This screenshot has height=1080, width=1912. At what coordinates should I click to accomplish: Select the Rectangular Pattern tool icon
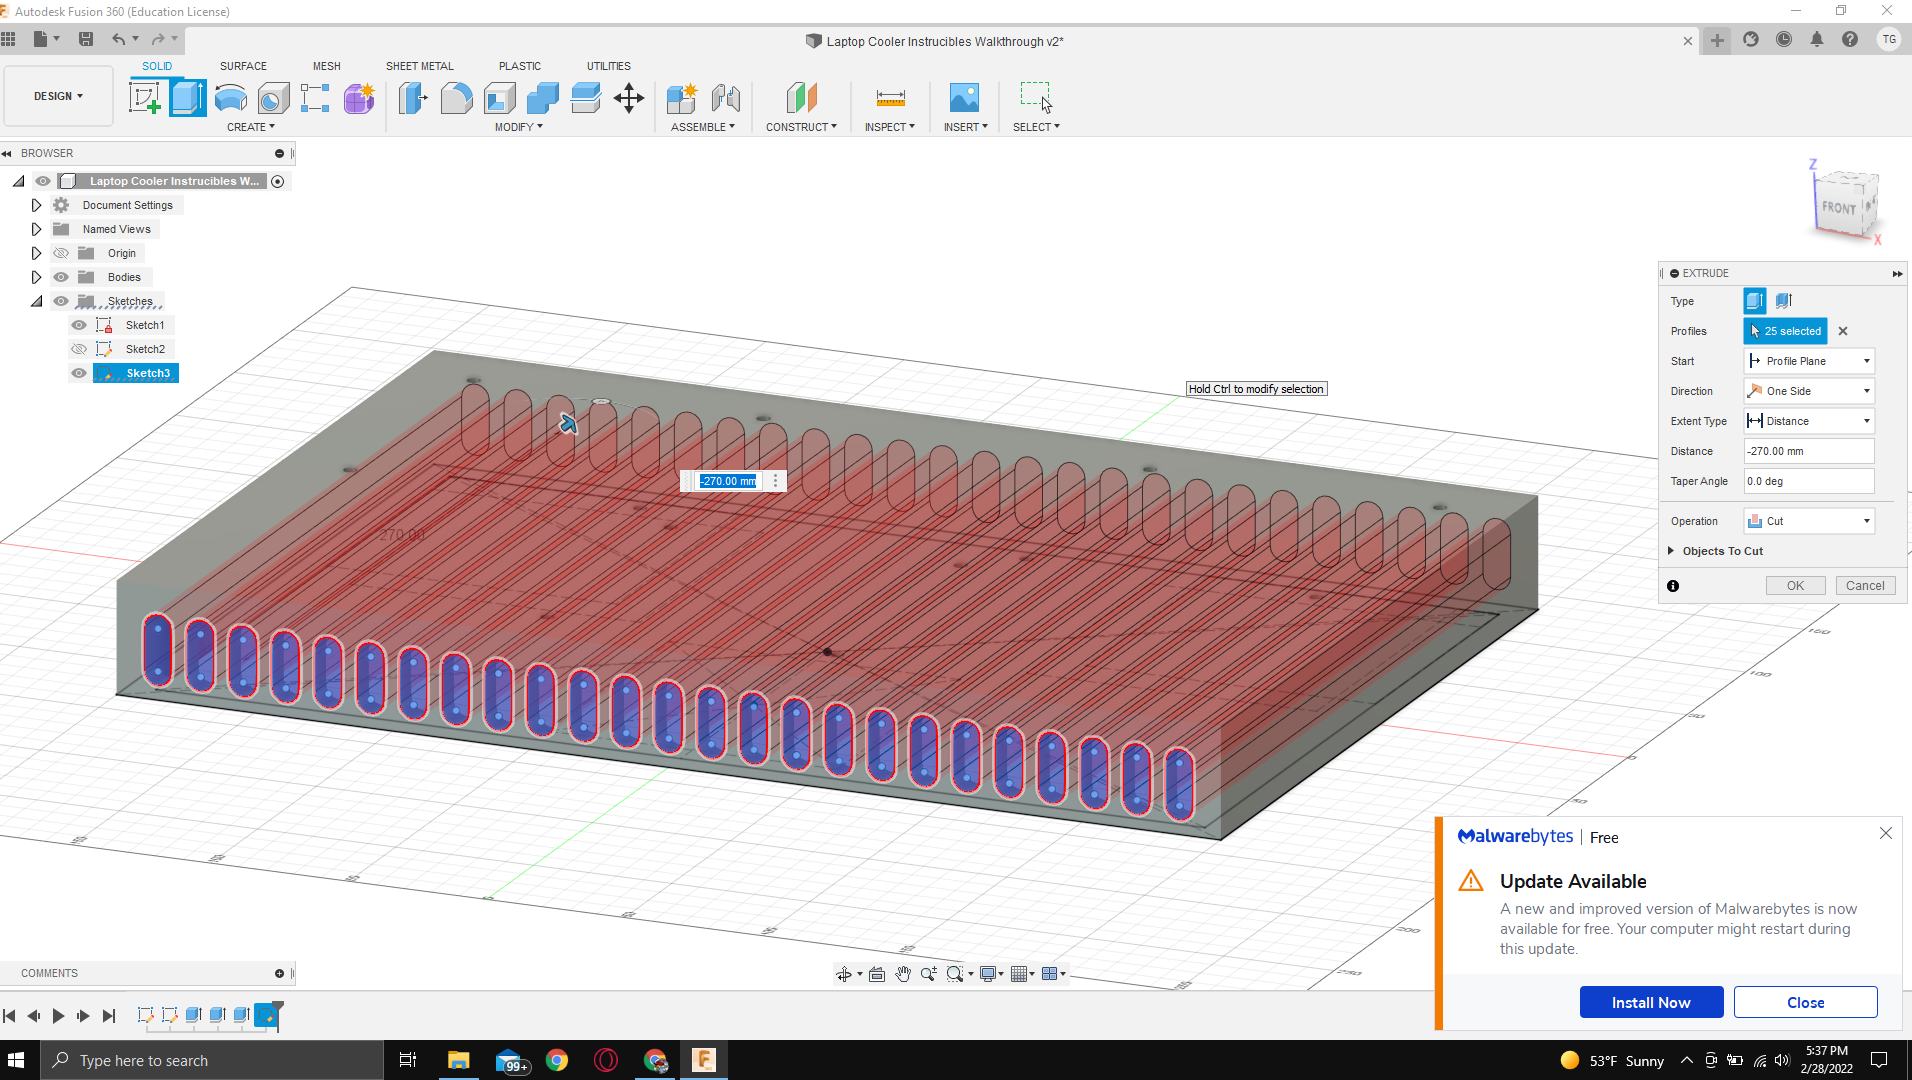click(x=315, y=98)
